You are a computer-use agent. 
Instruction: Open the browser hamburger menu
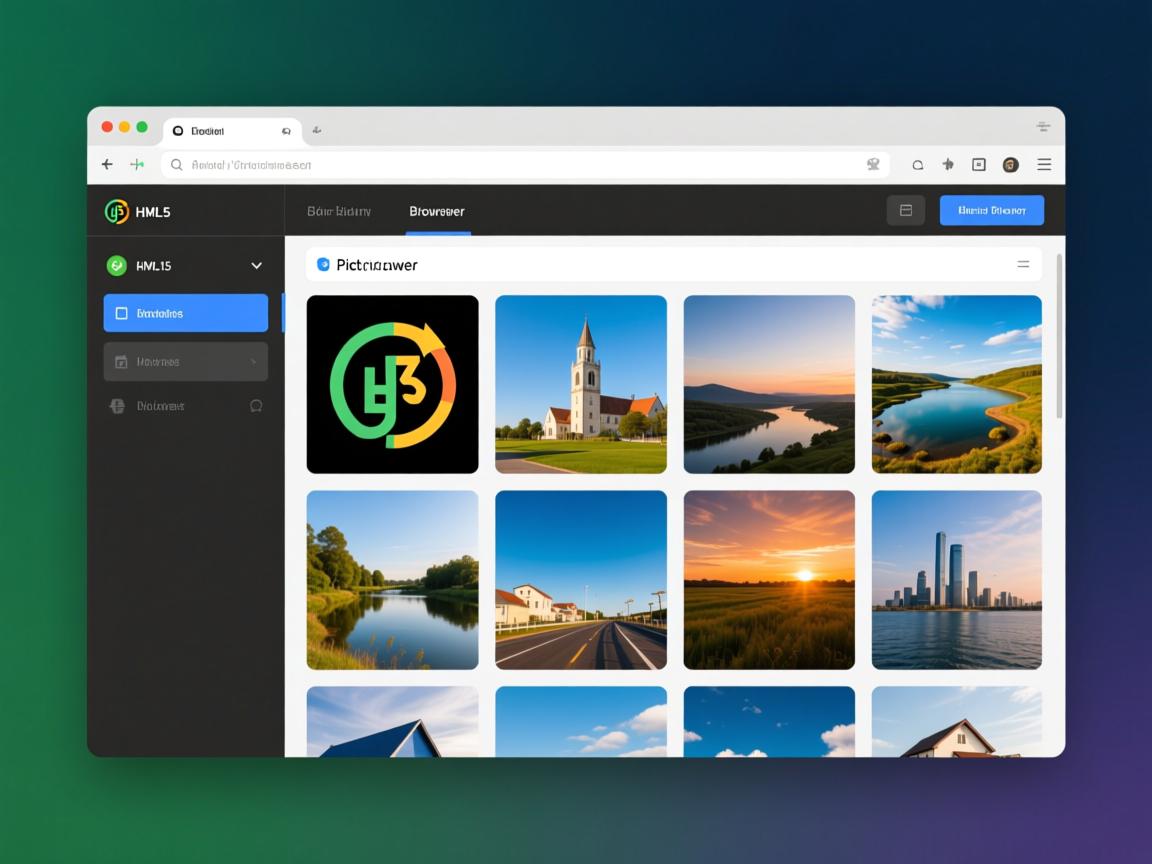pyautogui.click(x=1044, y=164)
